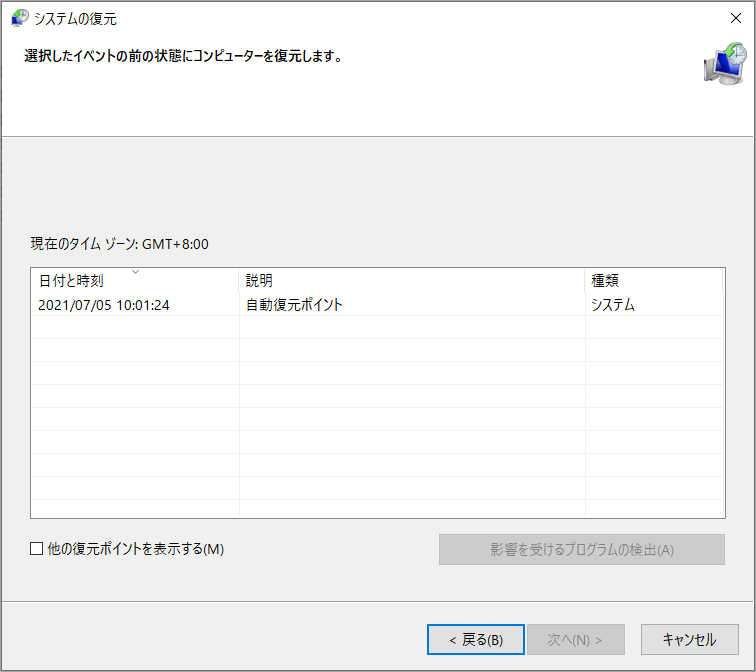Viewport: 756px width, 672px height.
Task: Click the 次へ(N) button
Action: point(576,640)
